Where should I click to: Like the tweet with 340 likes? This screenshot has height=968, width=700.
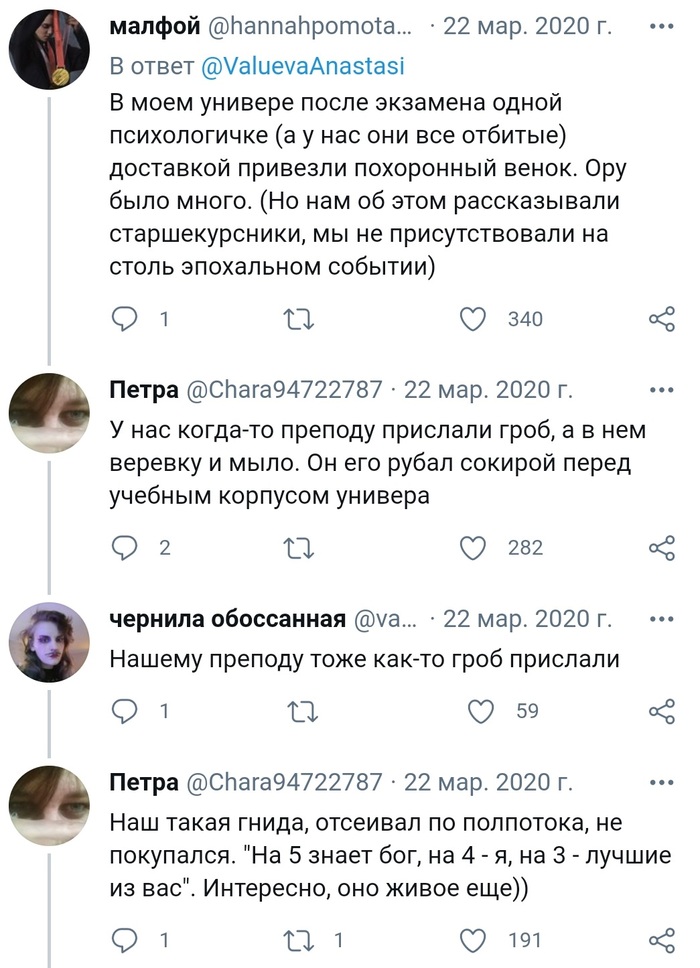pos(473,319)
